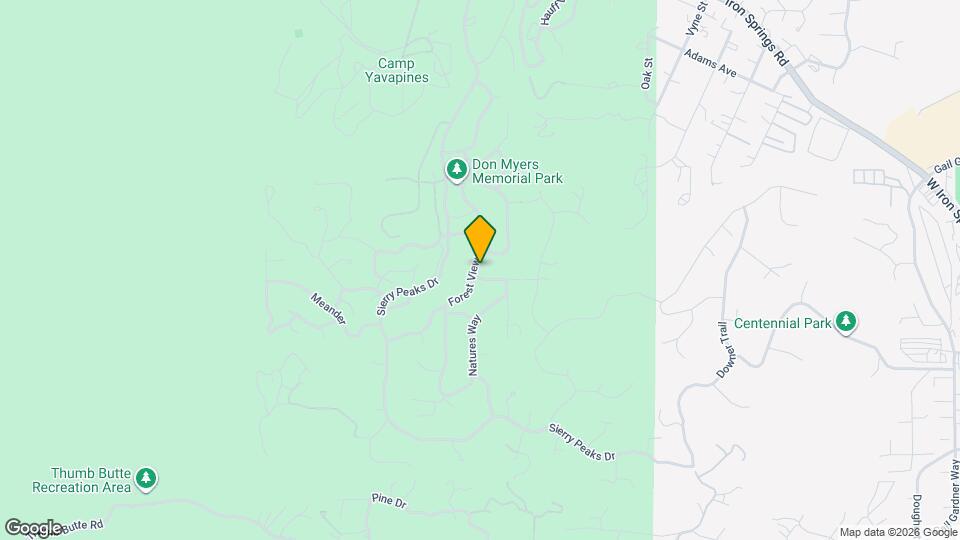Select the Camp Yavapines label

[x=397, y=70]
